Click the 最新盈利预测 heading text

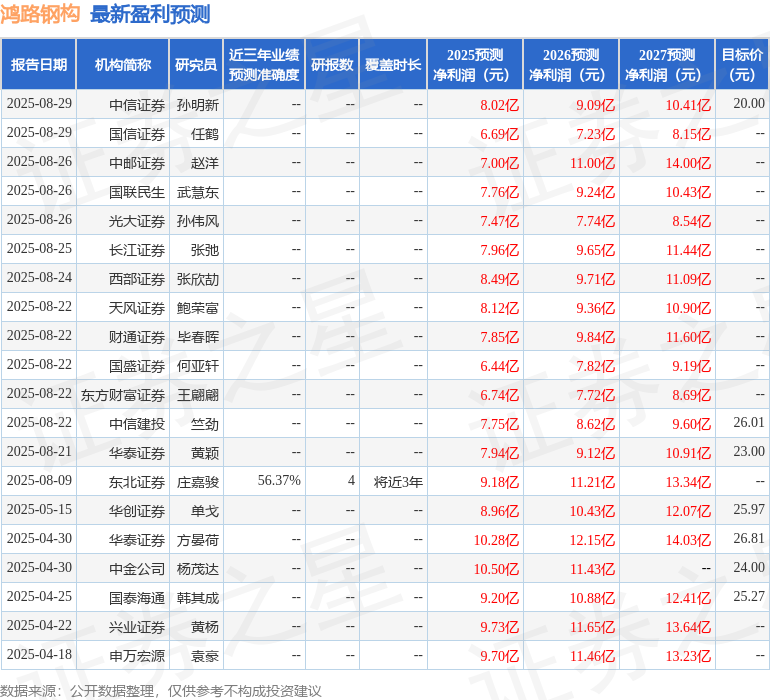click(x=150, y=14)
